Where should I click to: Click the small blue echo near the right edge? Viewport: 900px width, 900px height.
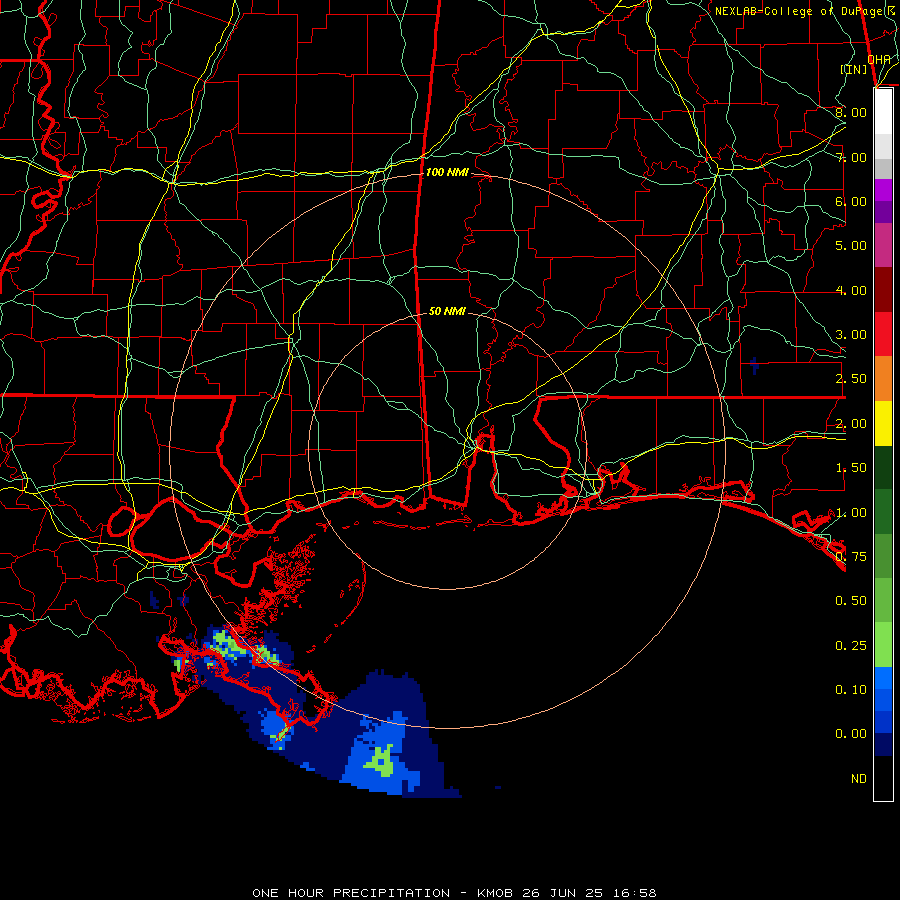coord(754,366)
